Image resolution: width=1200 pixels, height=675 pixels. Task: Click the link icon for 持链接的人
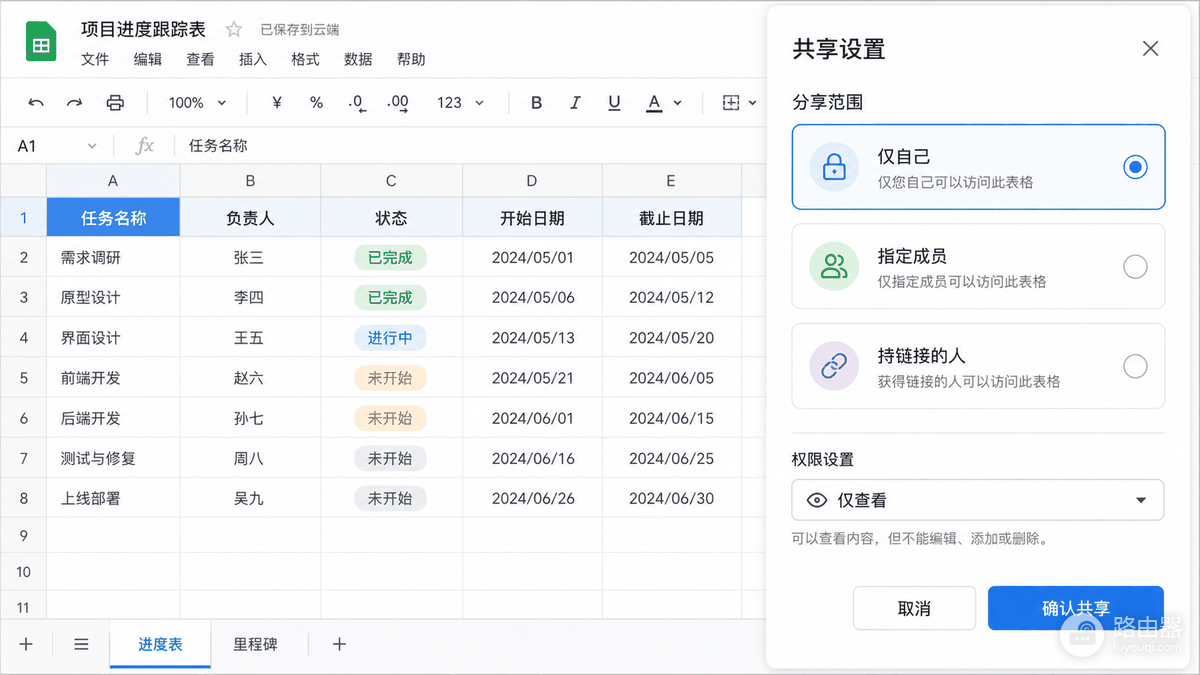click(834, 366)
